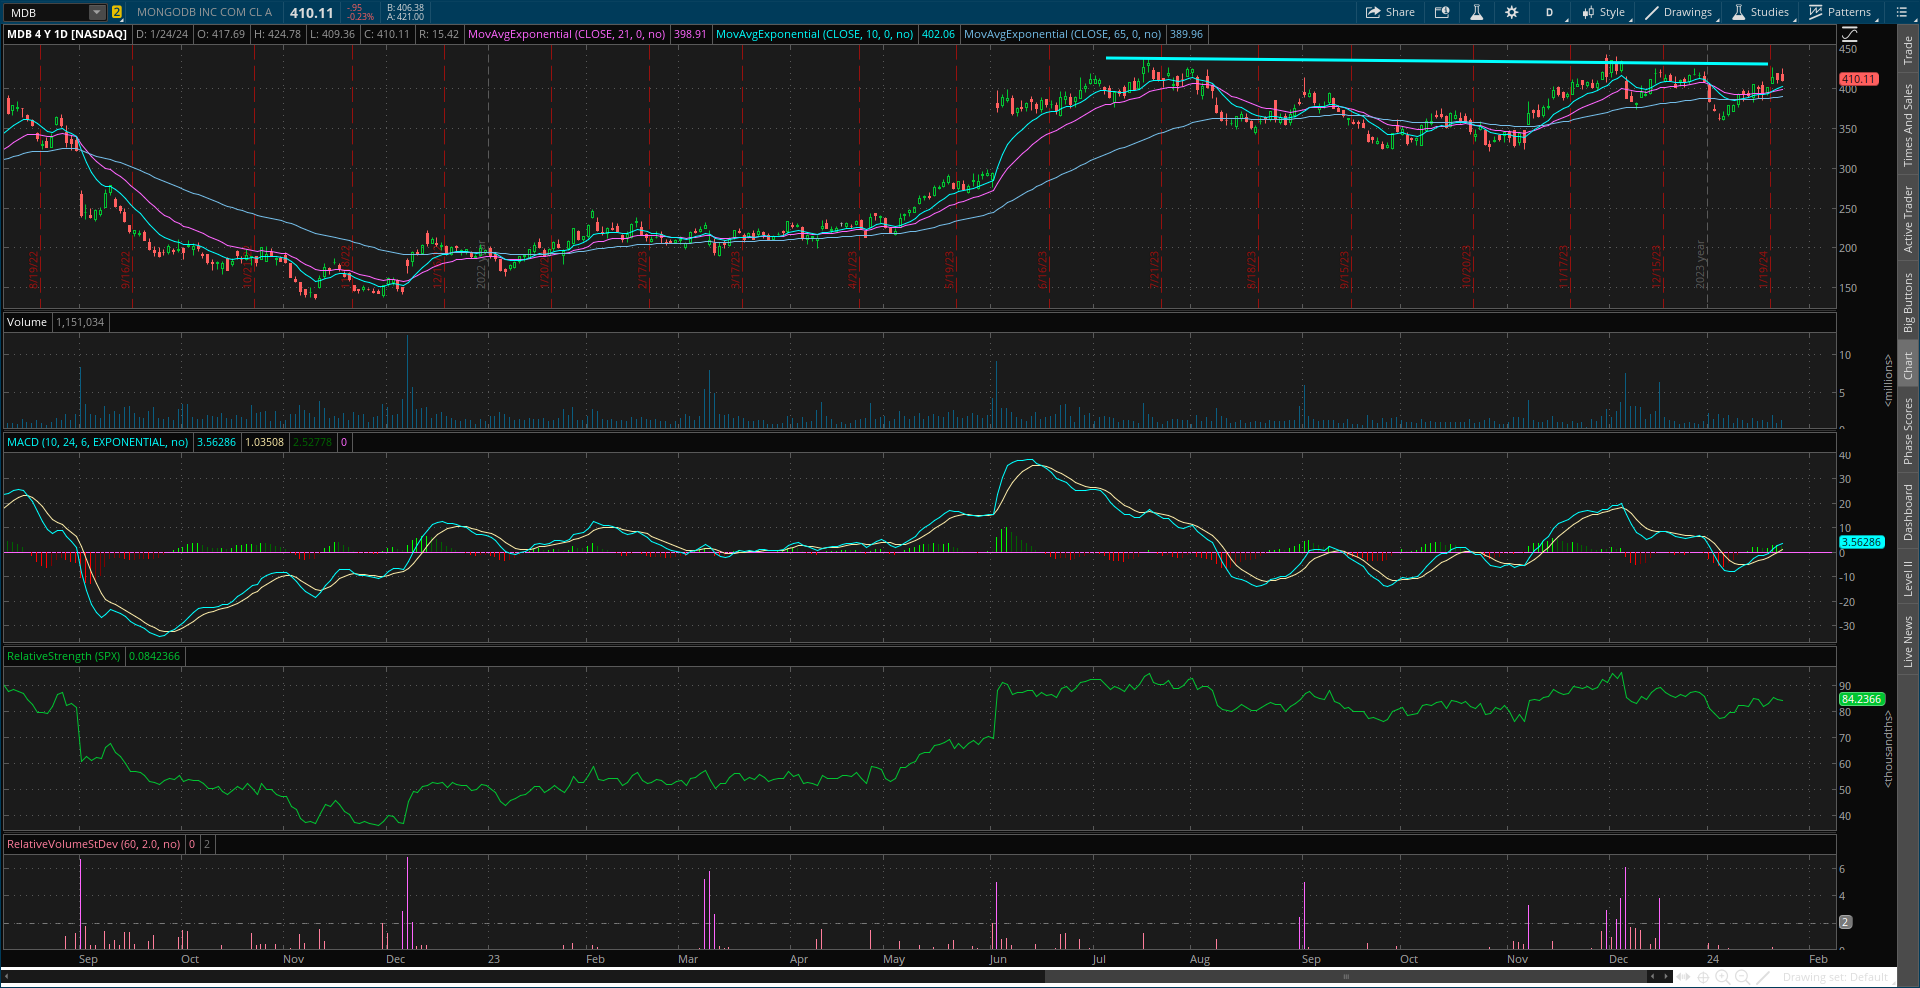Open the Patterns dropdown
The height and width of the screenshot is (988, 1920).
(x=1840, y=12)
